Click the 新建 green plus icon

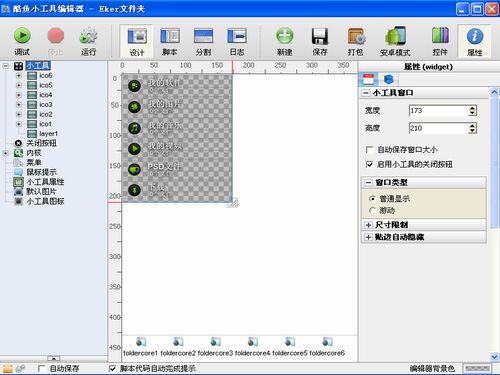point(285,36)
